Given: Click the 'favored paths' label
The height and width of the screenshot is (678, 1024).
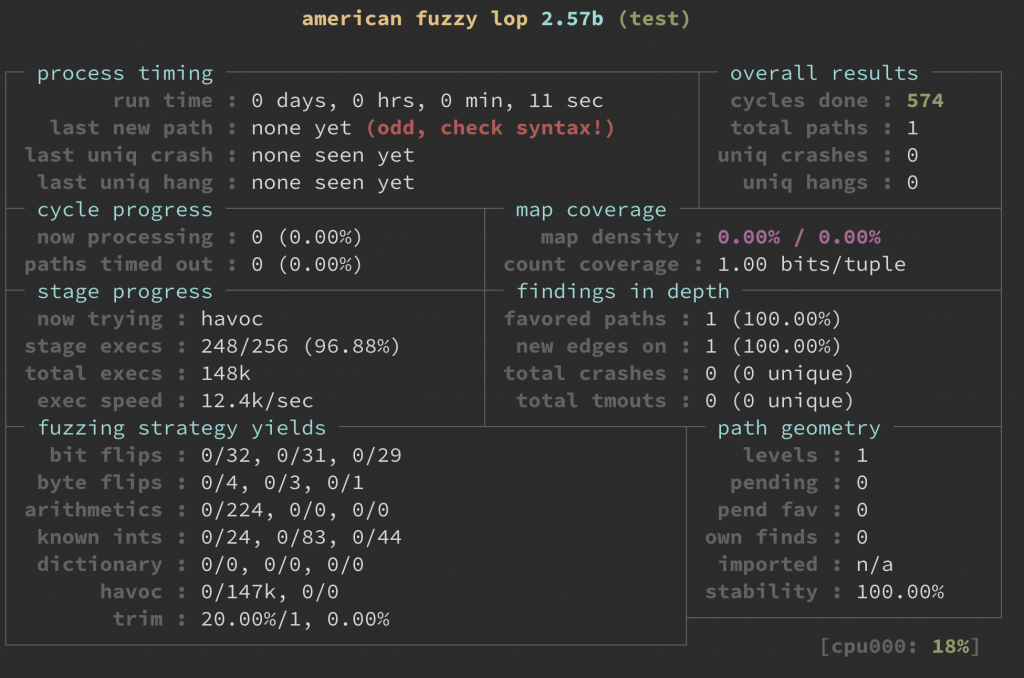Looking at the screenshot, I should [x=584, y=319].
